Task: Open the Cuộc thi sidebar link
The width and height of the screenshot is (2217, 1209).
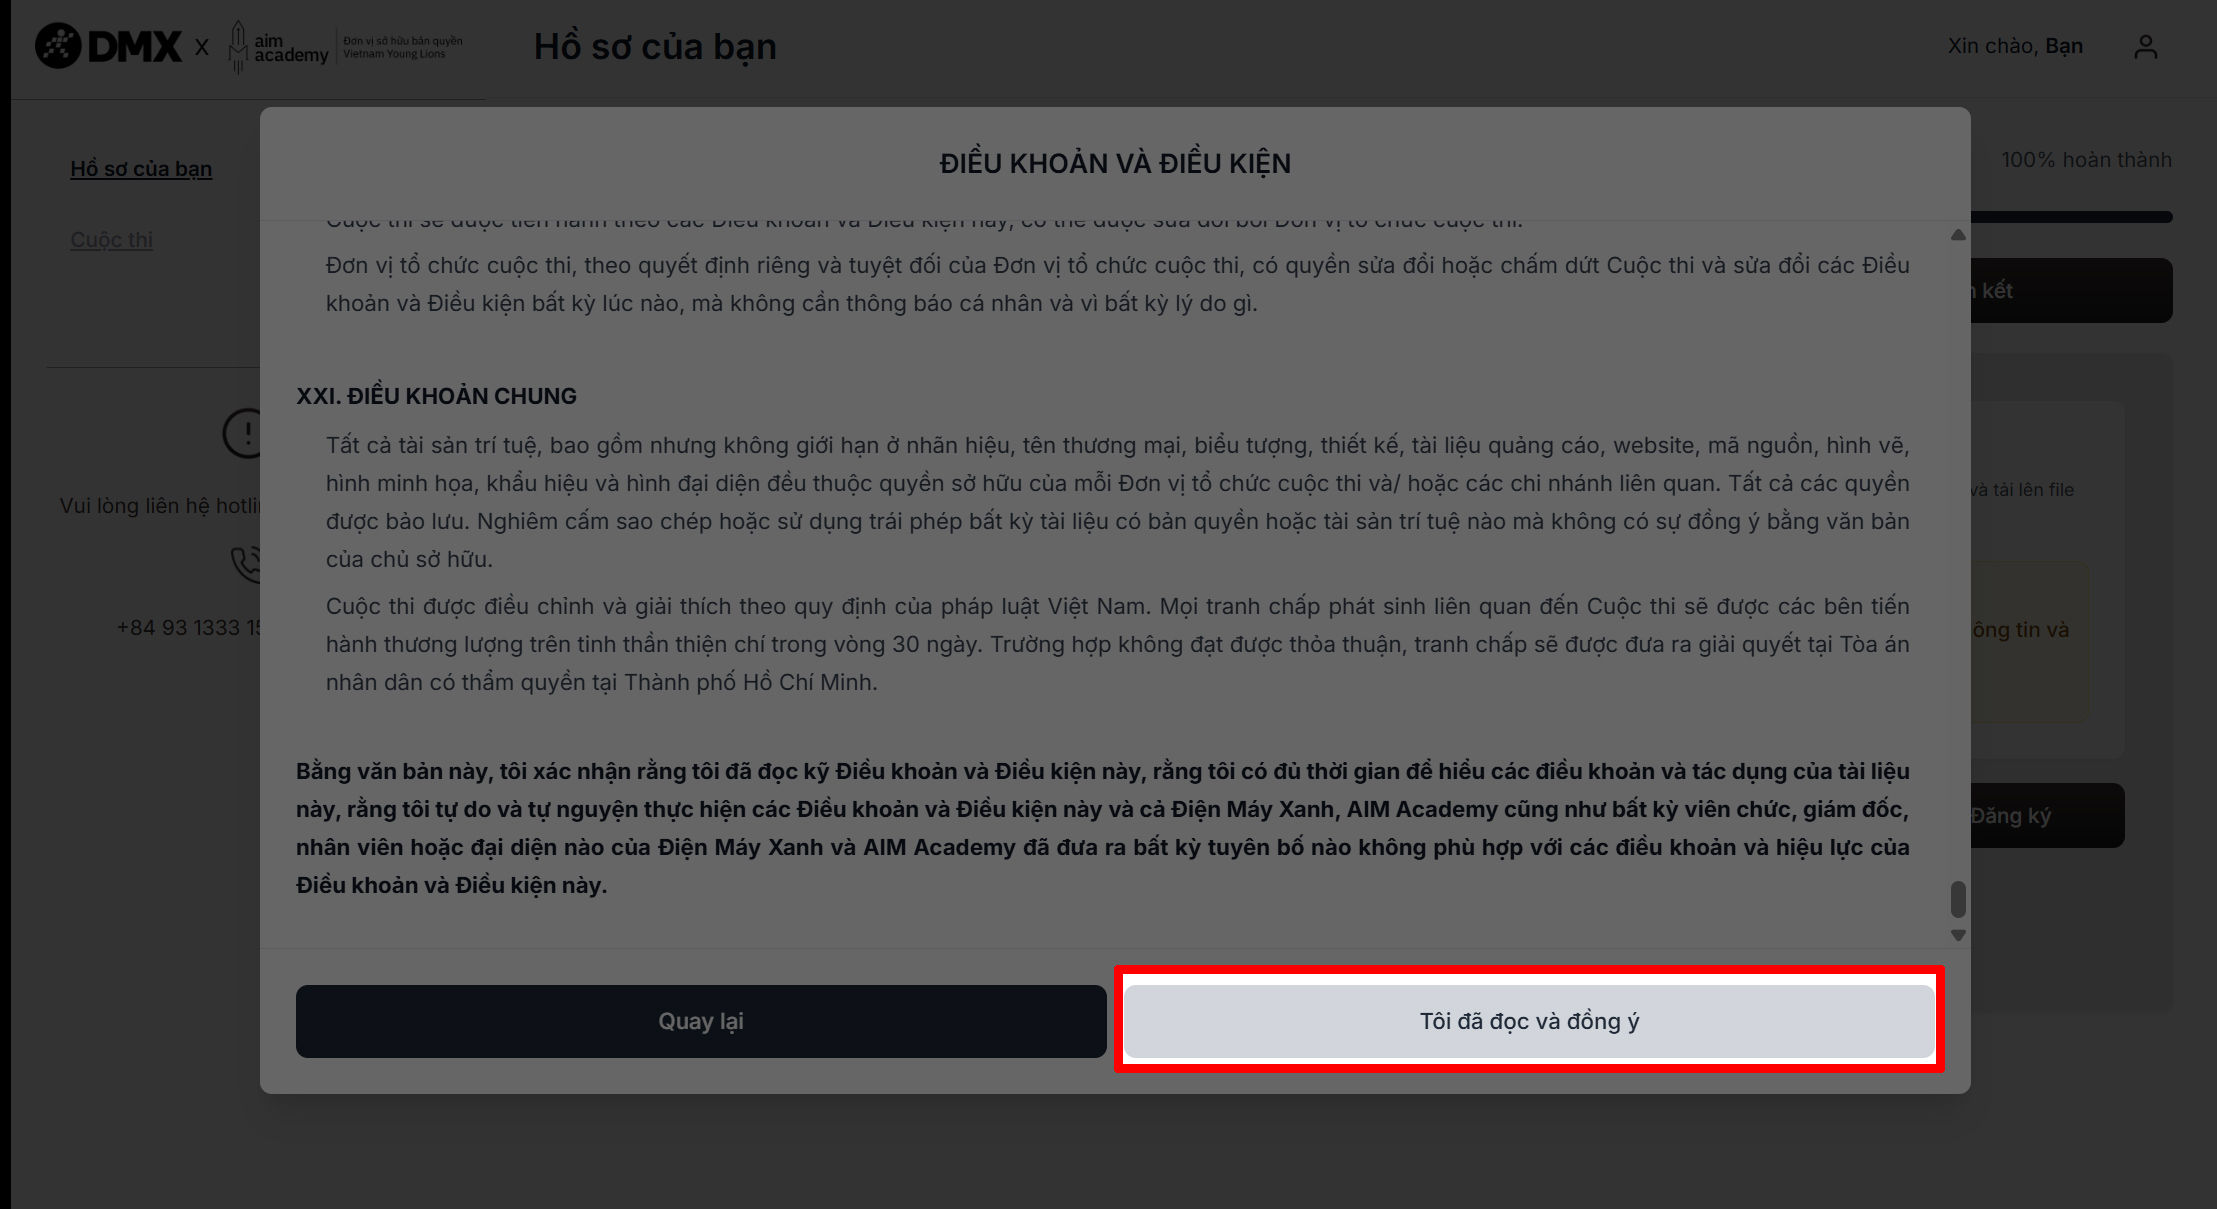Action: [x=111, y=240]
